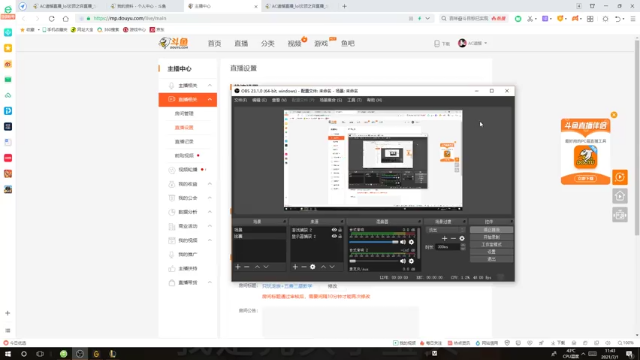Image resolution: width=640 pixels, height=360 pixels.
Task: Adjust the first desktop audio volume slider
Action: pyautogui.click(x=373, y=242)
